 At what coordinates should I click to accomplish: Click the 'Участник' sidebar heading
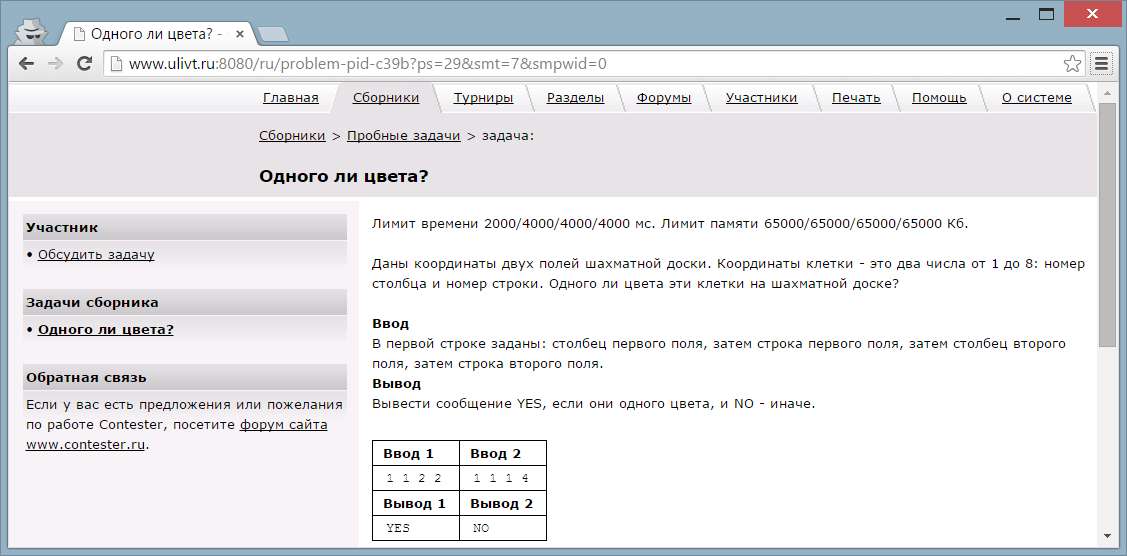[185, 227]
